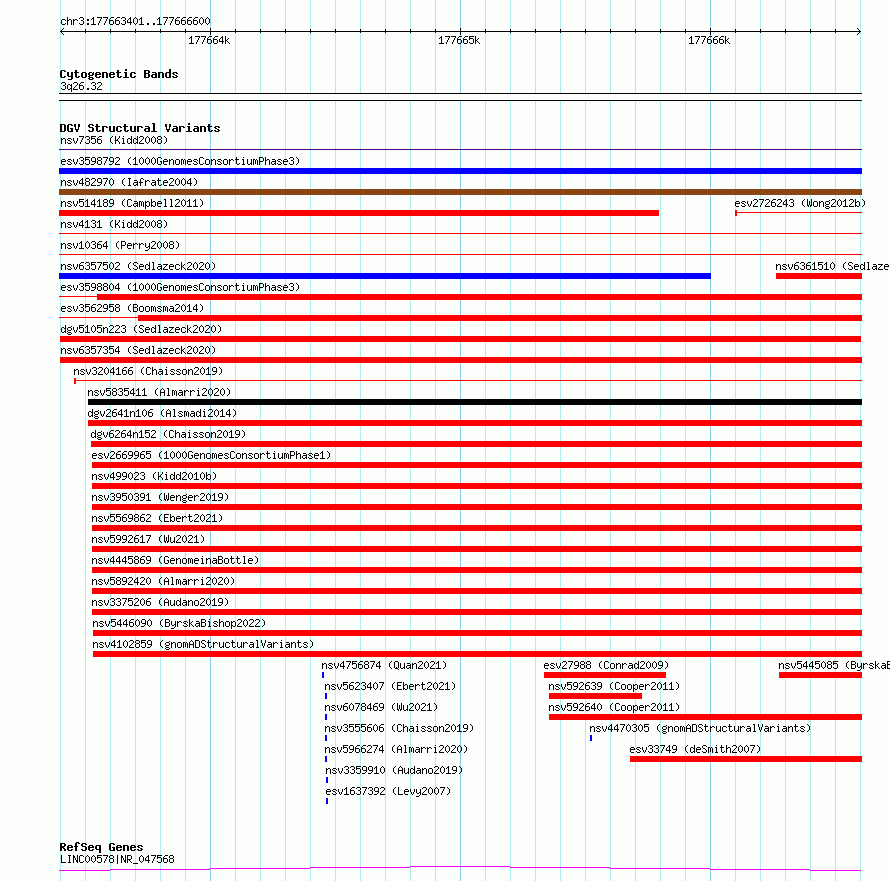Select dgv5105n223 Sedlazeck2020 label
This screenshot has height=881, width=890.
tap(141, 329)
